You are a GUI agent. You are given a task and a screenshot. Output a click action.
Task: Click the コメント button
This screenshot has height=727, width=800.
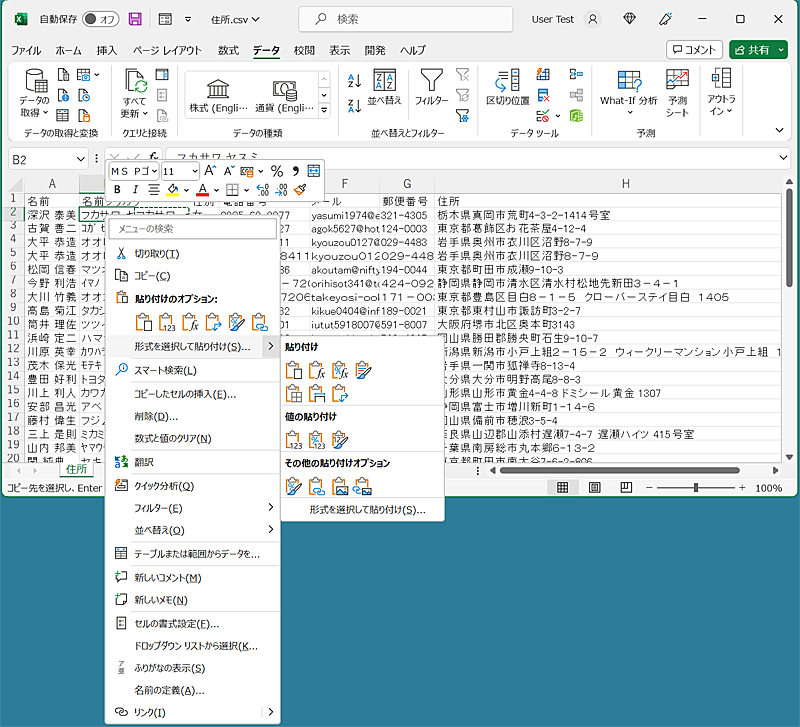694,49
